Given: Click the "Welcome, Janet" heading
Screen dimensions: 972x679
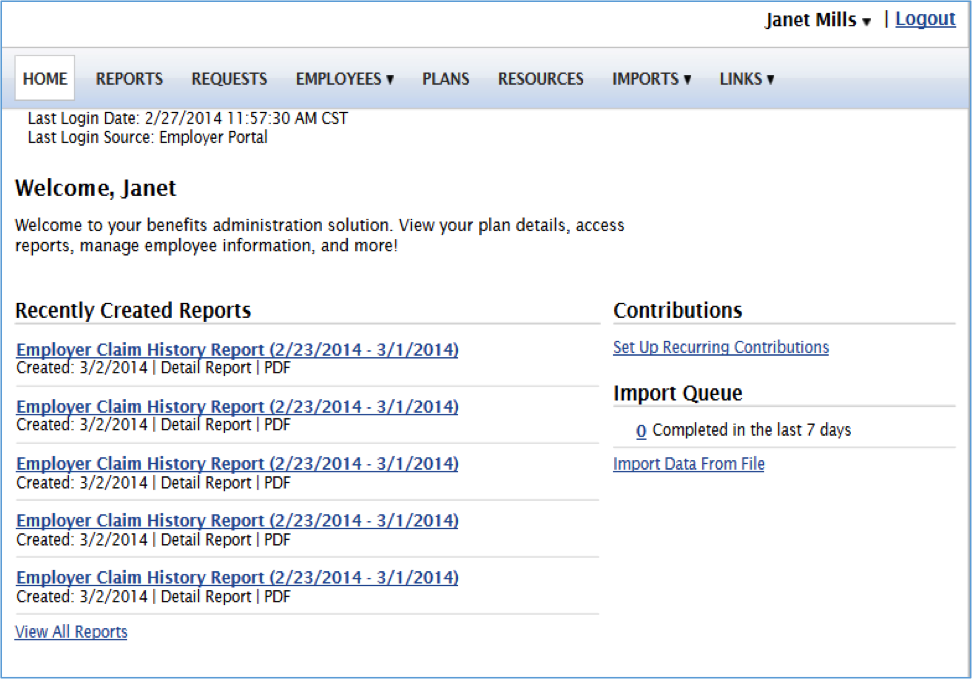Looking at the screenshot, I should tap(95, 188).
